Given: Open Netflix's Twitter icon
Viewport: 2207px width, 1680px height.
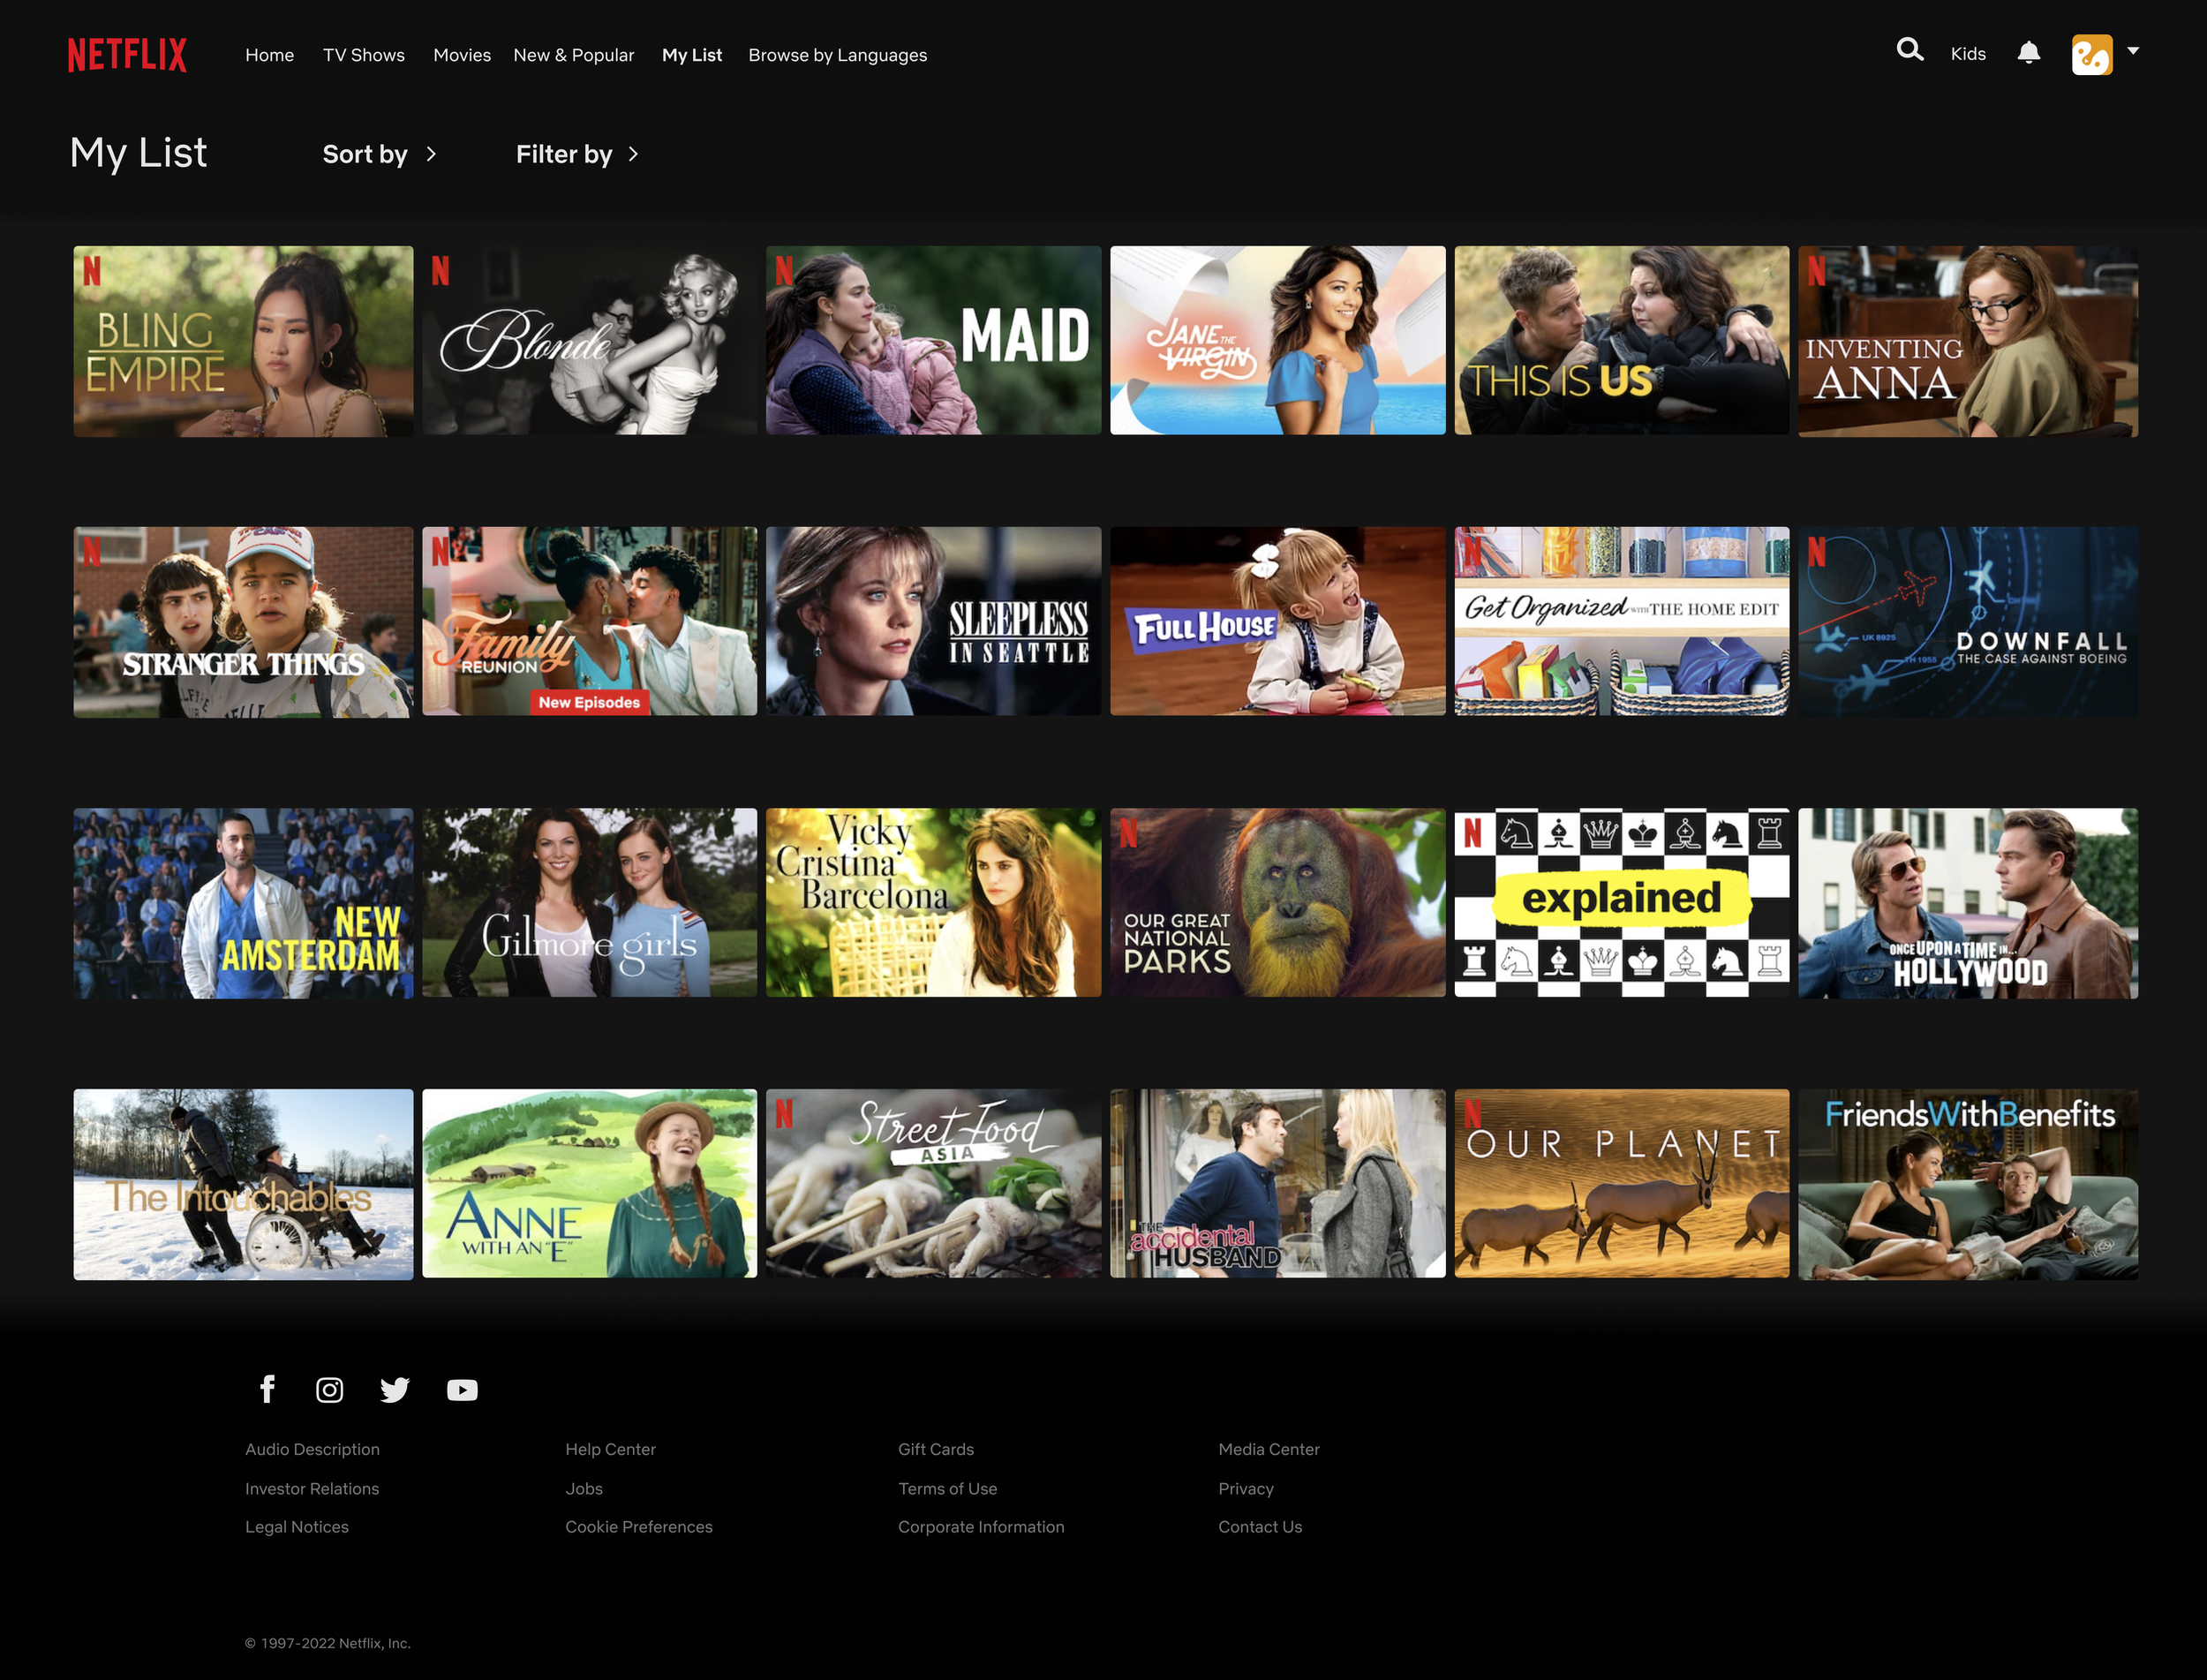Looking at the screenshot, I should [x=395, y=1389].
